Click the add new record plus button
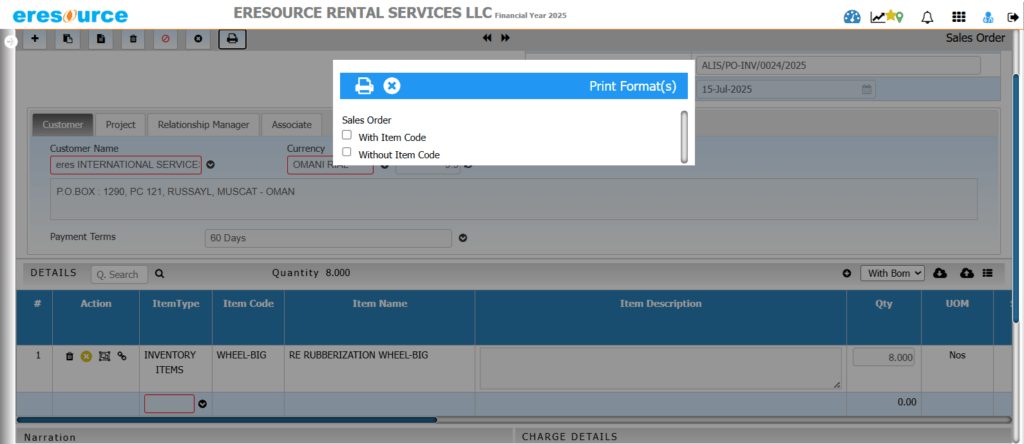 35,39
